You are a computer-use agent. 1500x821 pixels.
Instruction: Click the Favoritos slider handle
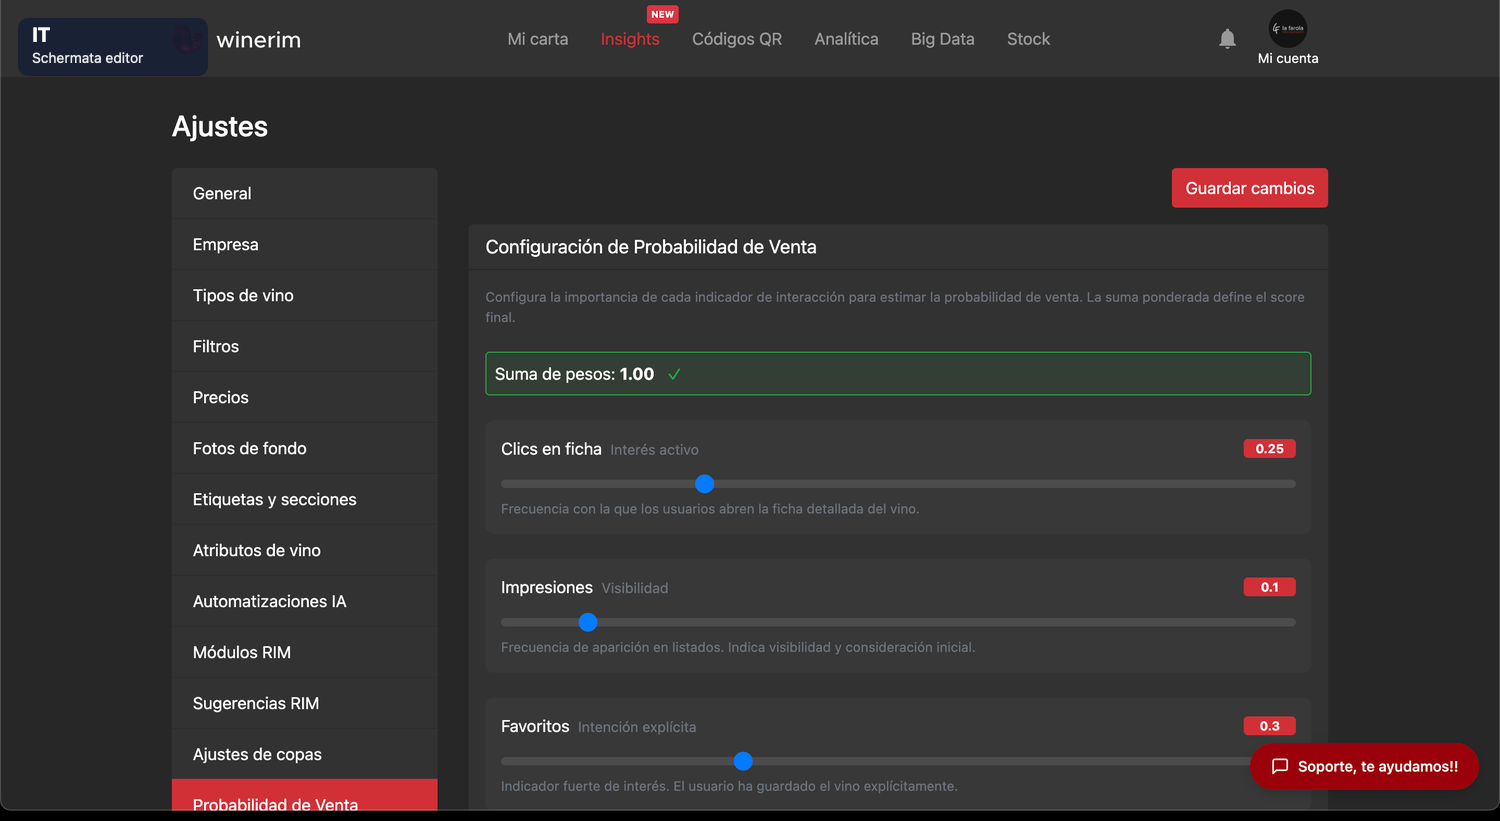coord(743,761)
